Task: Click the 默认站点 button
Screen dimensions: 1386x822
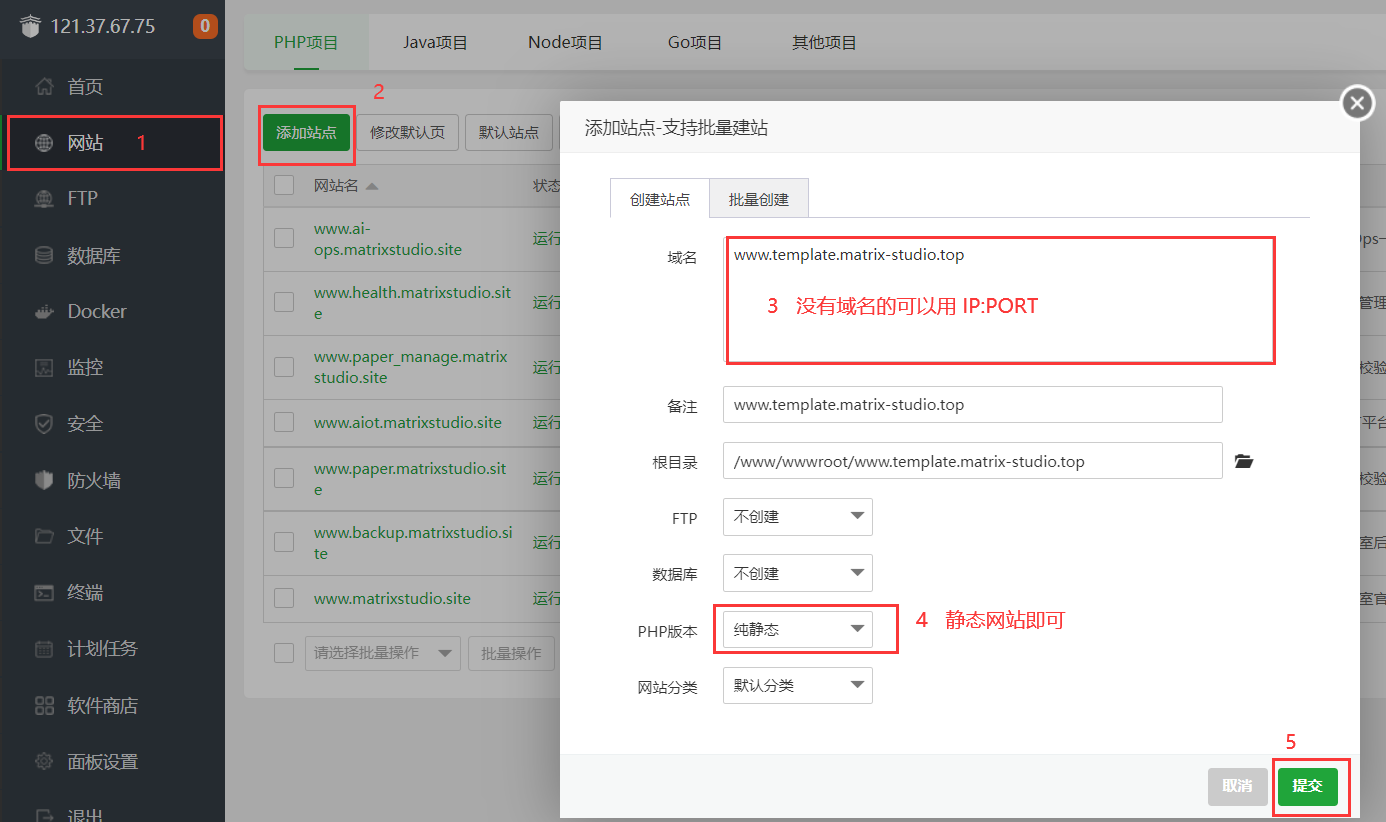Action: tap(509, 132)
